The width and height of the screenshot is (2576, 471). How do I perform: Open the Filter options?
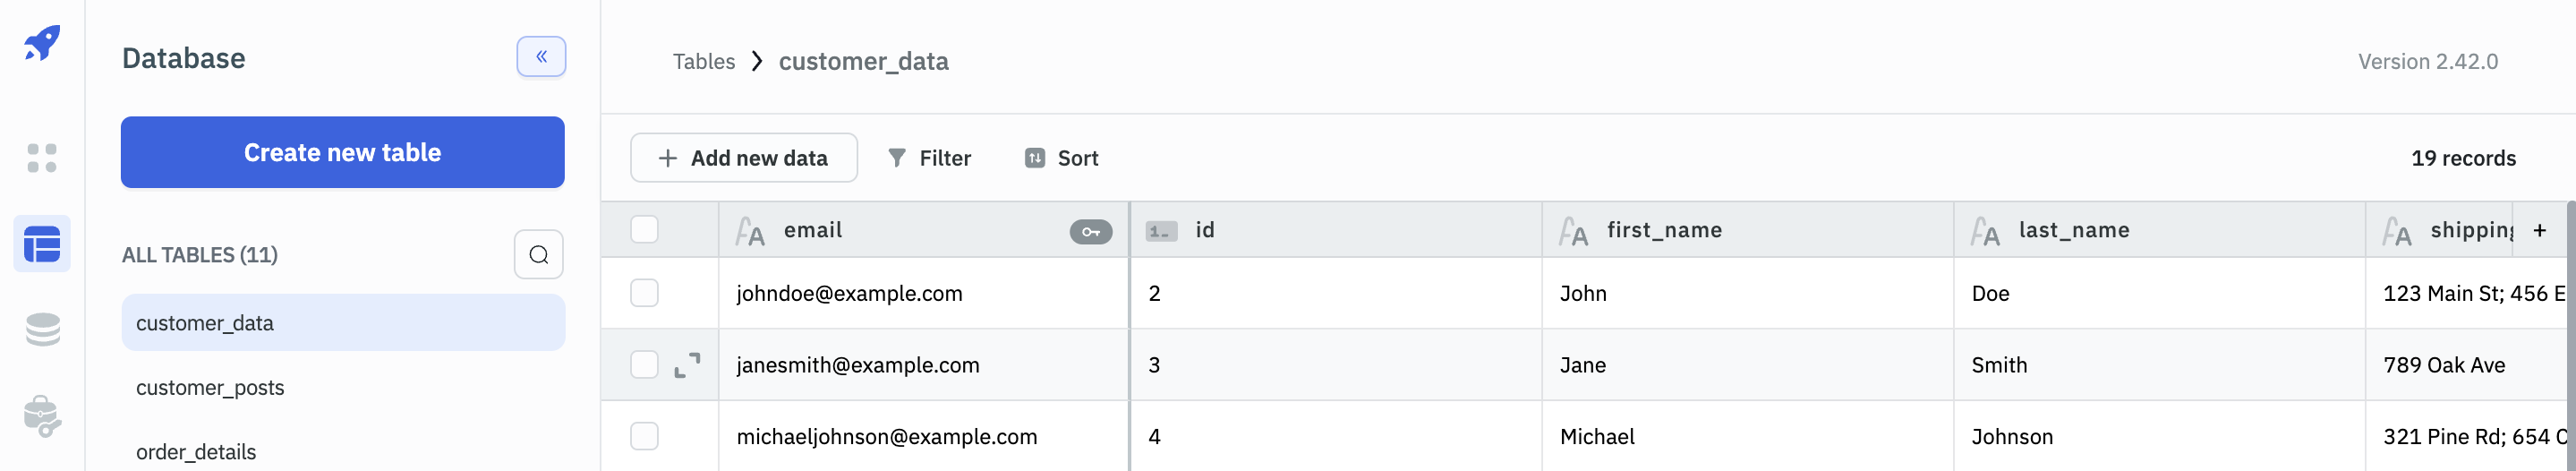pos(930,158)
